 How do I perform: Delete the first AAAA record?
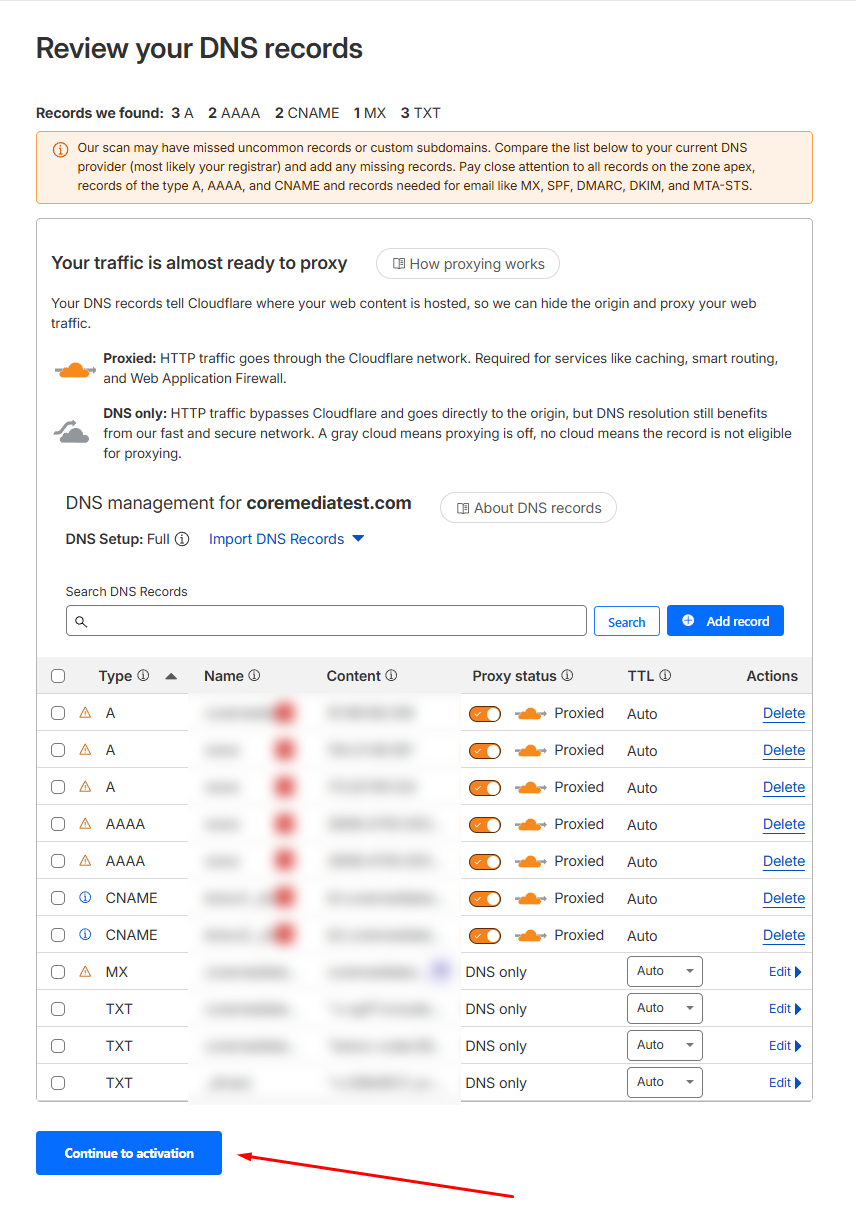783,825
